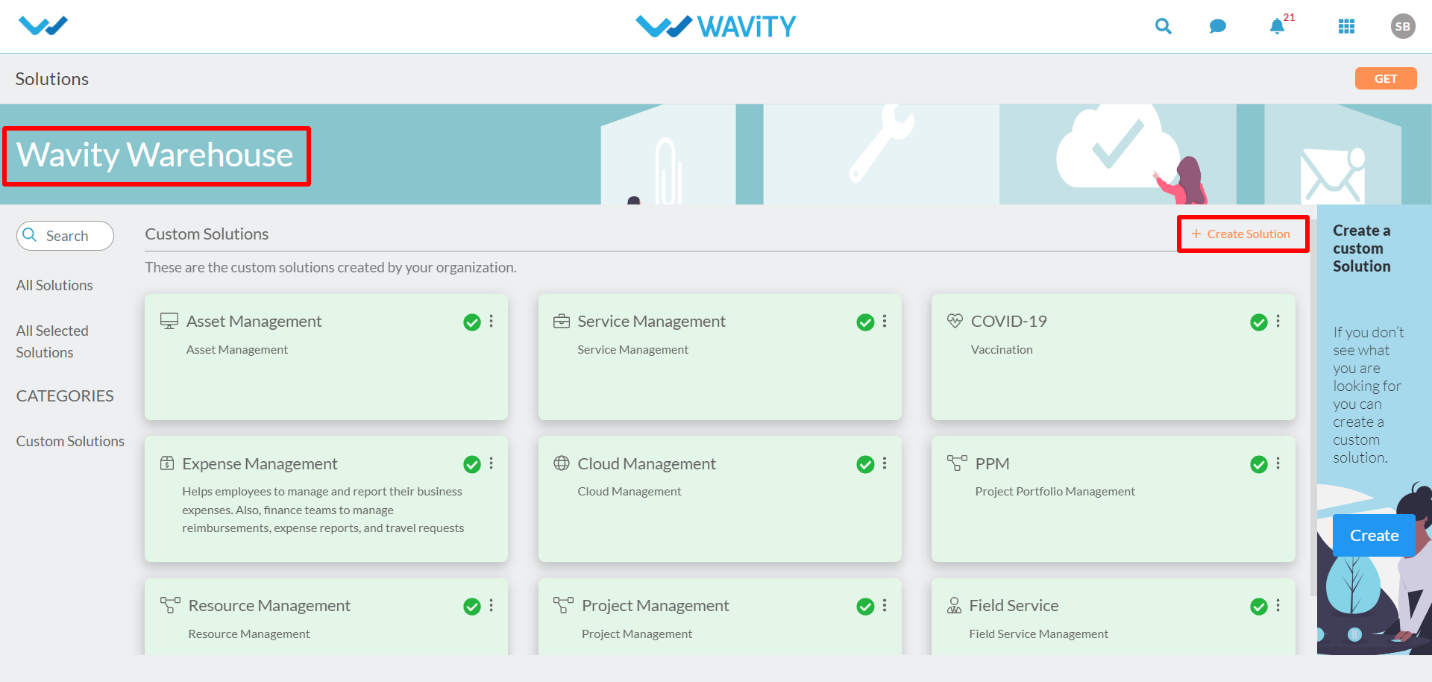Click the sidebar Search field
The width and height of the screenshot is (1432, 682).
pos(65,236)
